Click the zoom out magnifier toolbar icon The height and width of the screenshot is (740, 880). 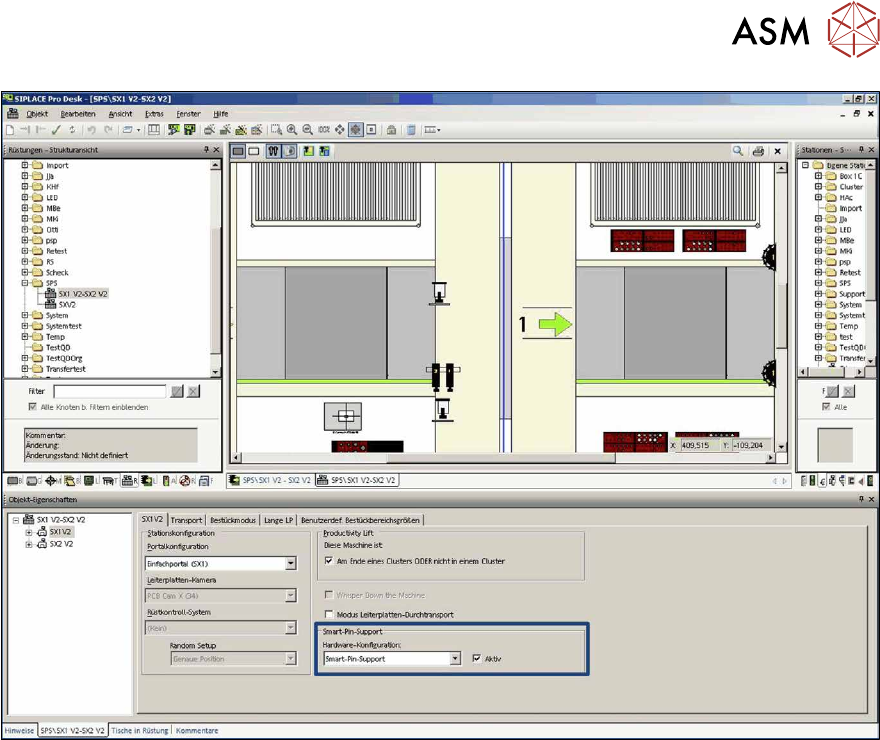tap(307, 130)
